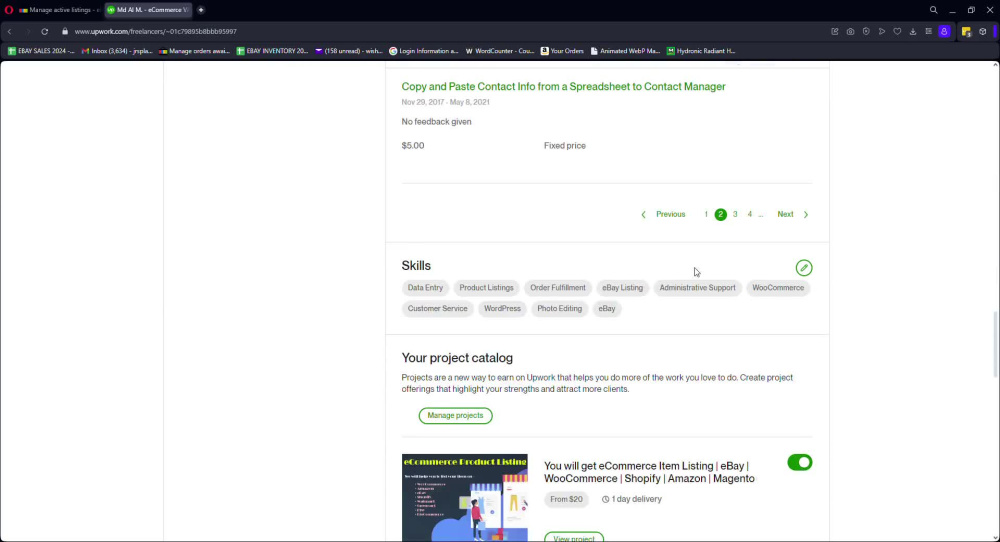Screen dimensions: 1000x542
Task: Click the eBay Listing skill tag
Action: coord(622,288)
